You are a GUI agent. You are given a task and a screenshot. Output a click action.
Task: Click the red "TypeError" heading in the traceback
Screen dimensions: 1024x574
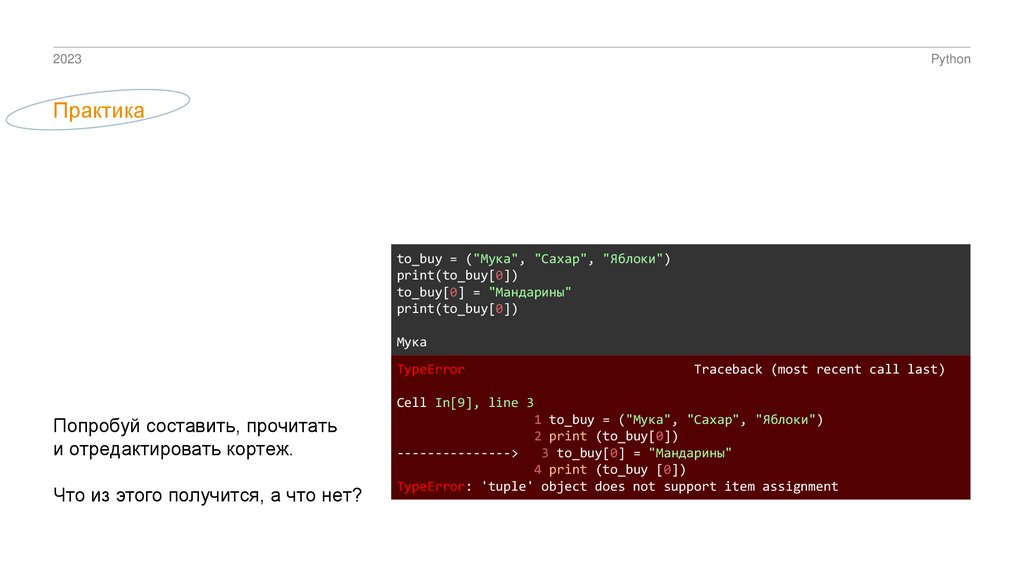430,370
